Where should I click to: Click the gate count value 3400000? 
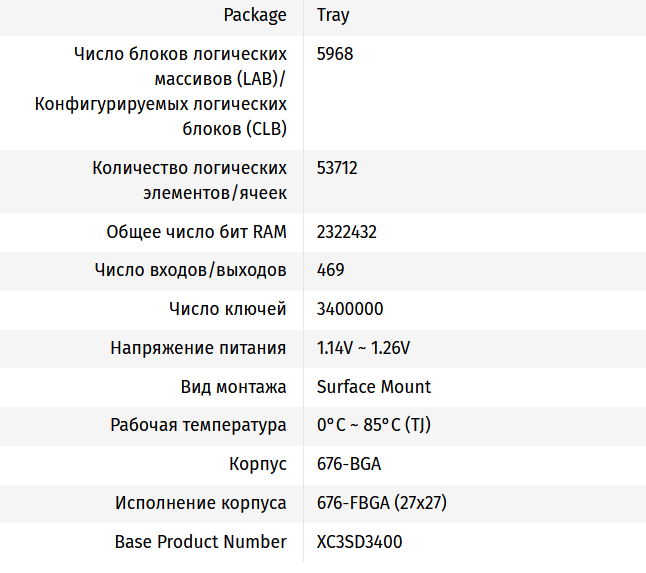pyautogui.click(x=349, y=309)
